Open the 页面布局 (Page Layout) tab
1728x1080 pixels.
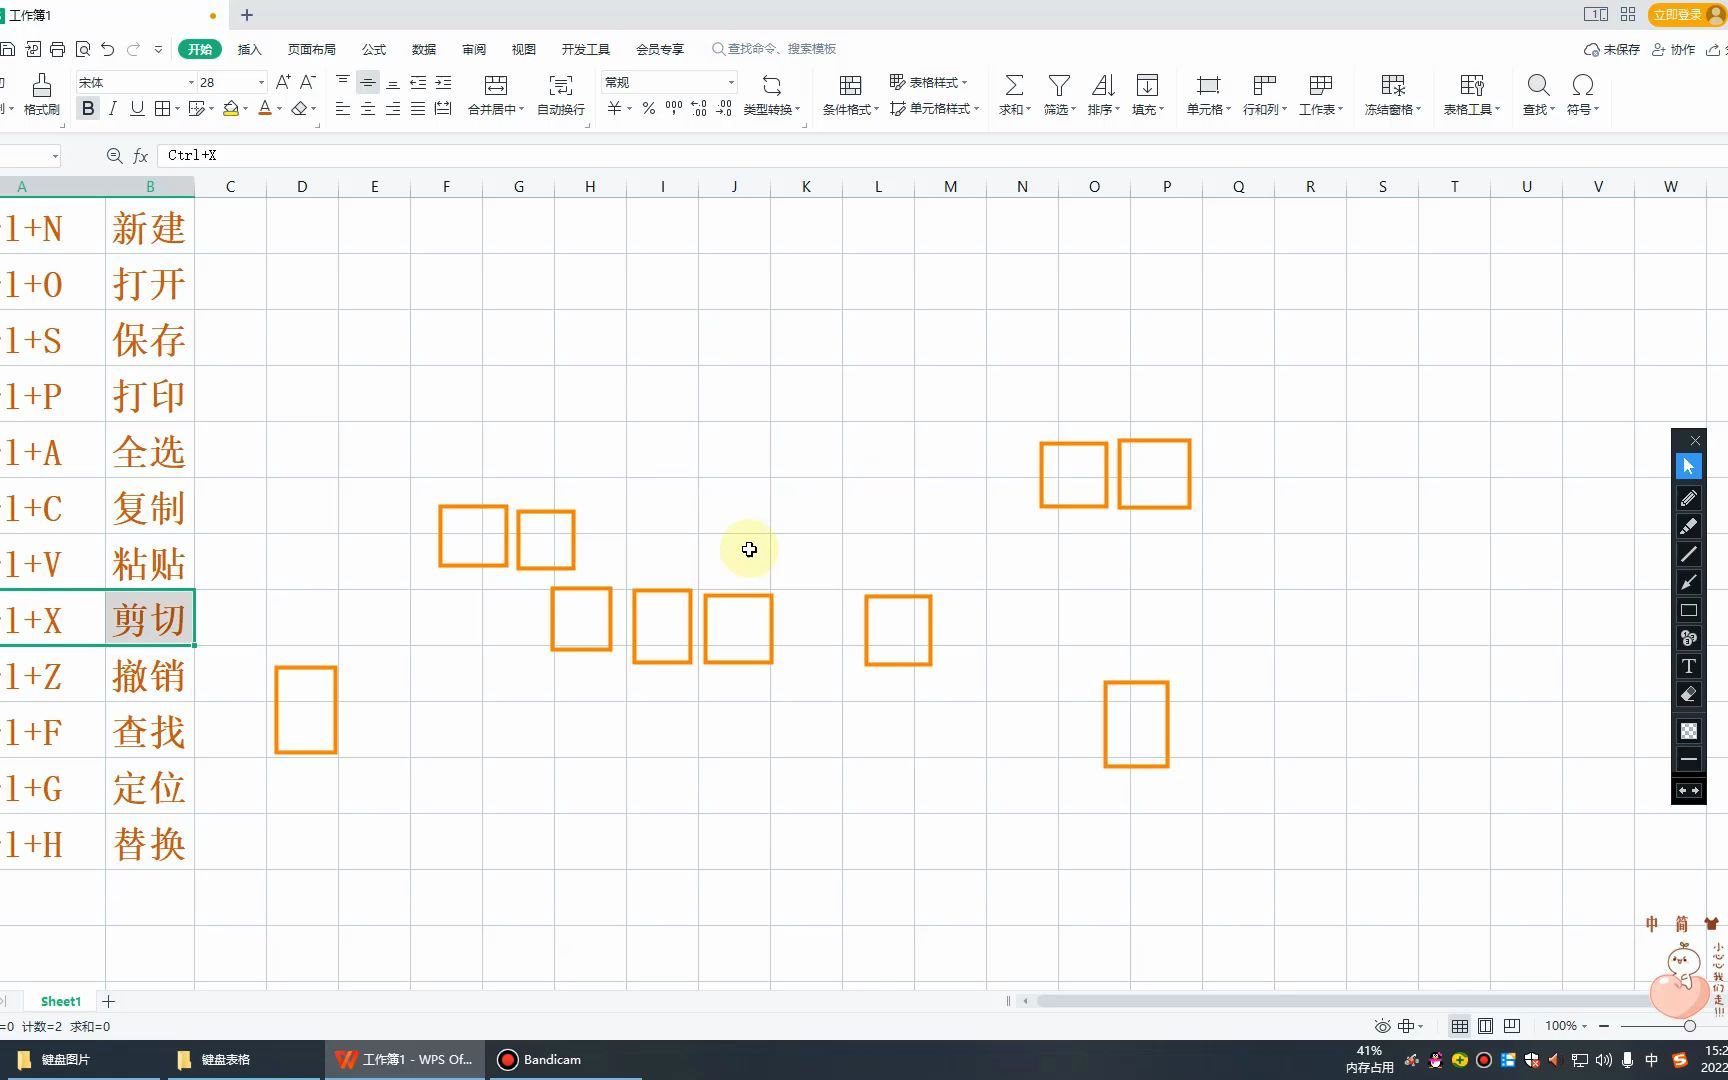coord(311,49)
